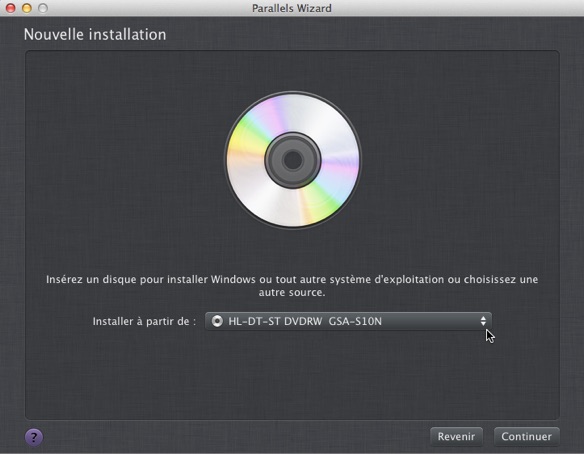This screenshot has height=454, width=584.
Task: Click the 'GSA-S10N' text in the drive selector
Action: (x=355, y=321)
